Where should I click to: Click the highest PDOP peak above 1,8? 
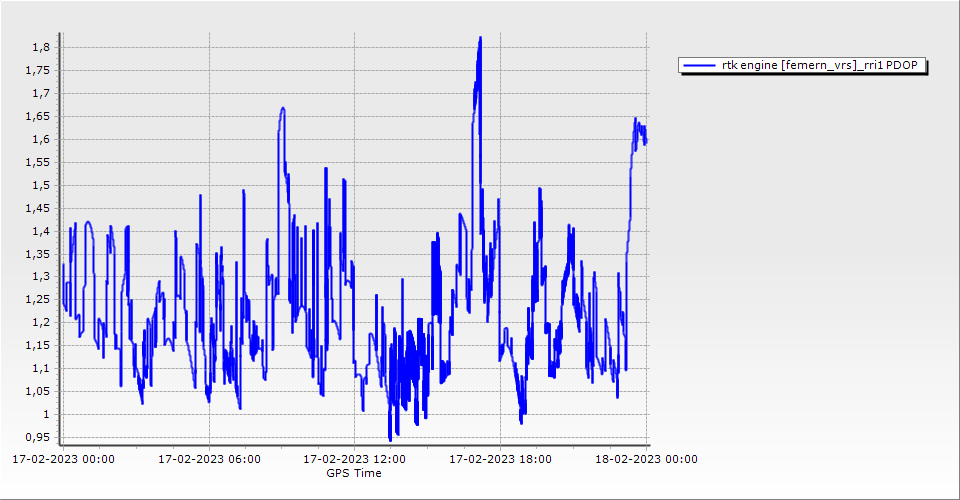tap(481, 38)
